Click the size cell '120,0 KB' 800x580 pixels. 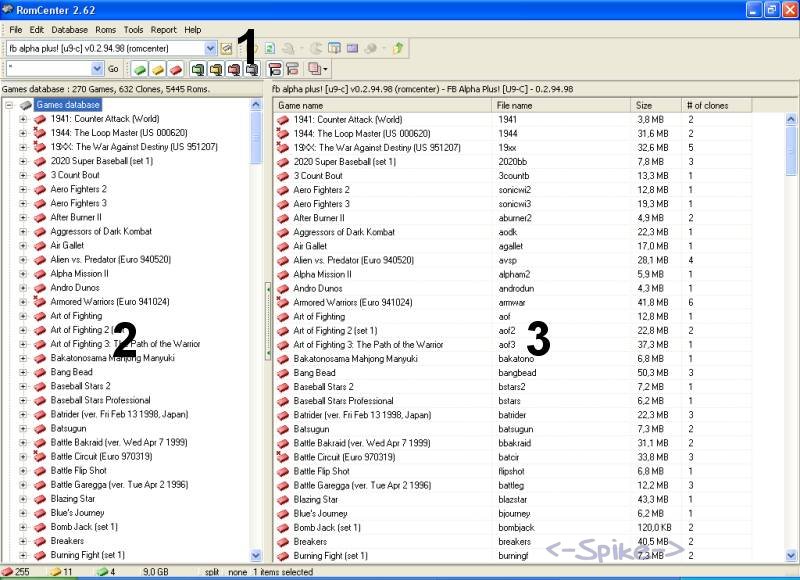pyautogui.click(x=654, y=528)
